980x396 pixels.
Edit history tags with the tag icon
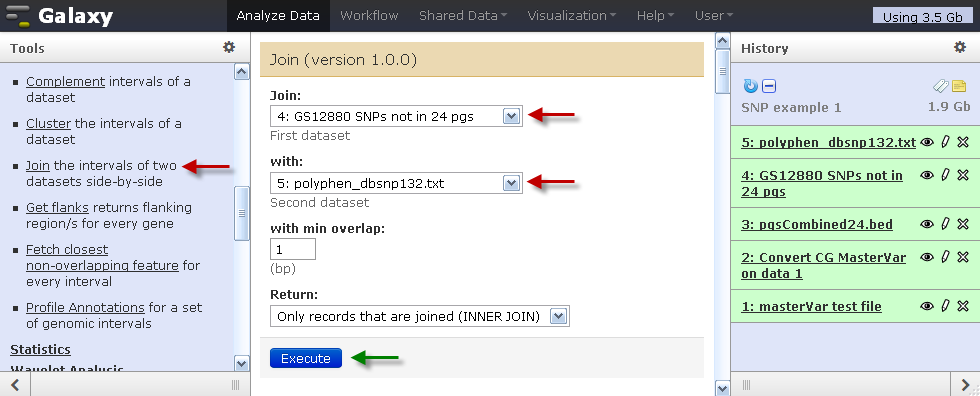(x=941, y=86)
